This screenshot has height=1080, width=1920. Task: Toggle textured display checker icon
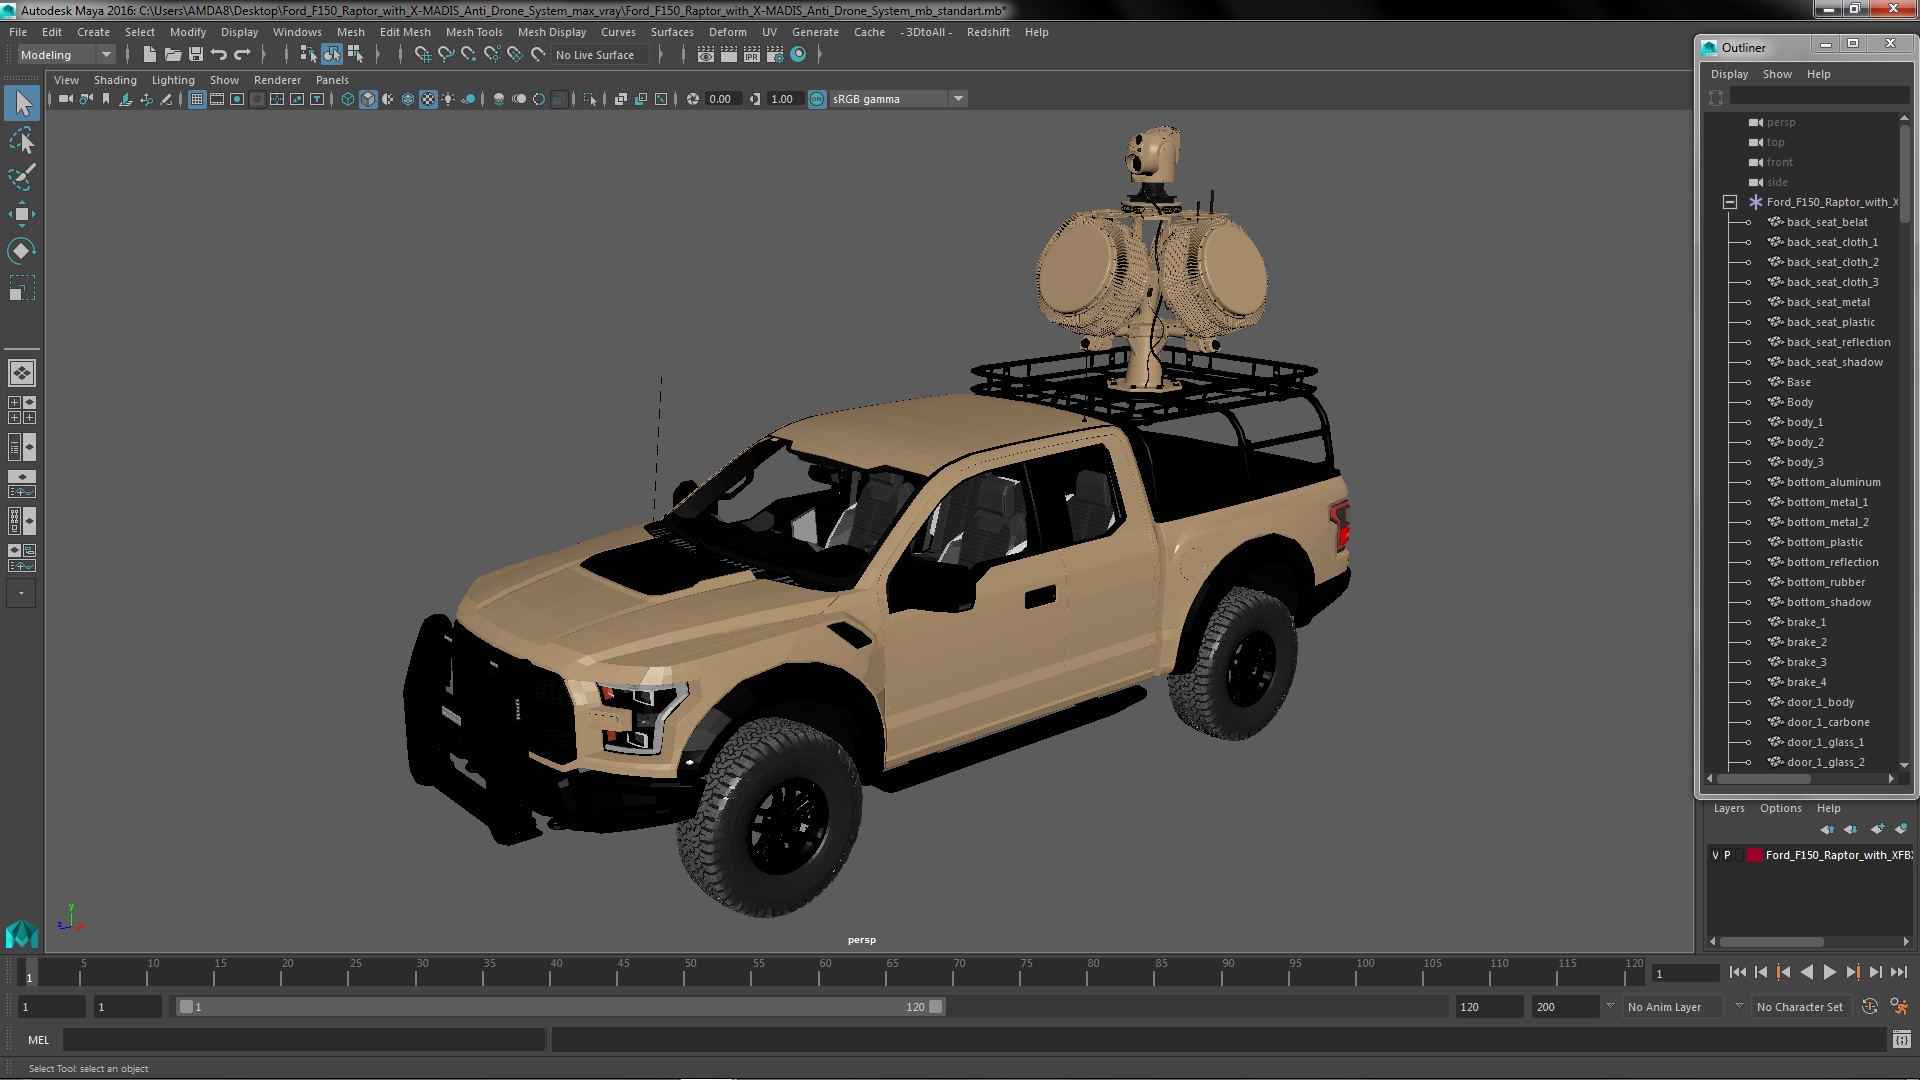428,99
